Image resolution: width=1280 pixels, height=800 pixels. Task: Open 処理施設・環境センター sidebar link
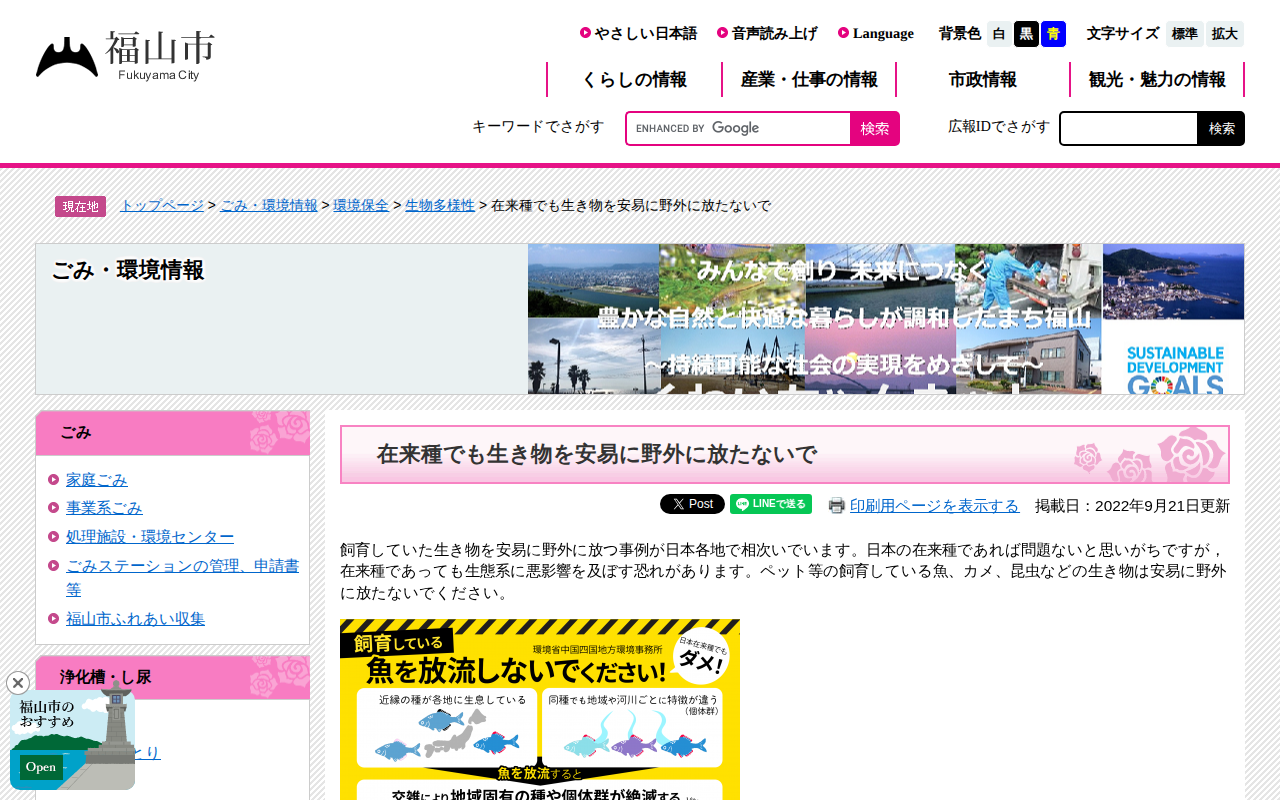pos(150,537)
